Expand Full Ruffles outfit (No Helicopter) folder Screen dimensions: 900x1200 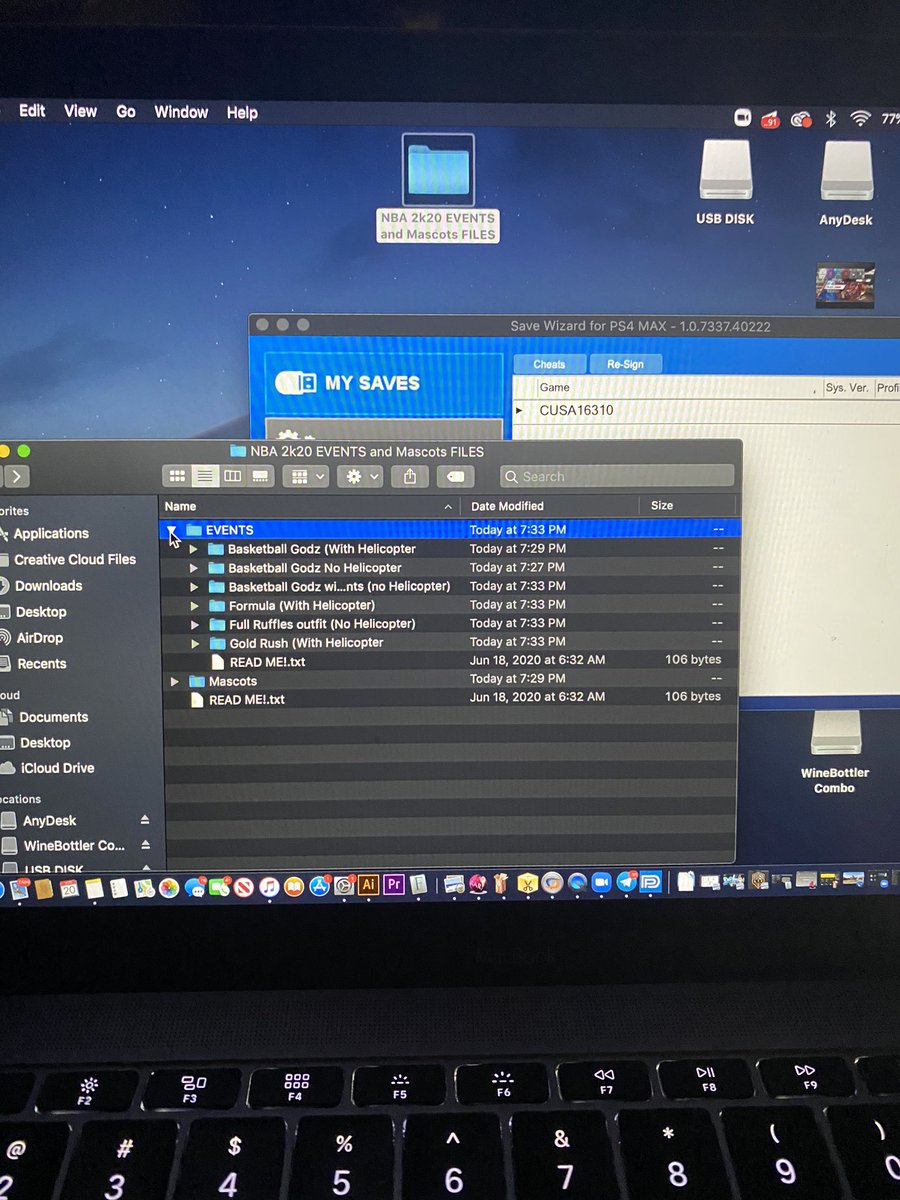[x=195, y=624]
